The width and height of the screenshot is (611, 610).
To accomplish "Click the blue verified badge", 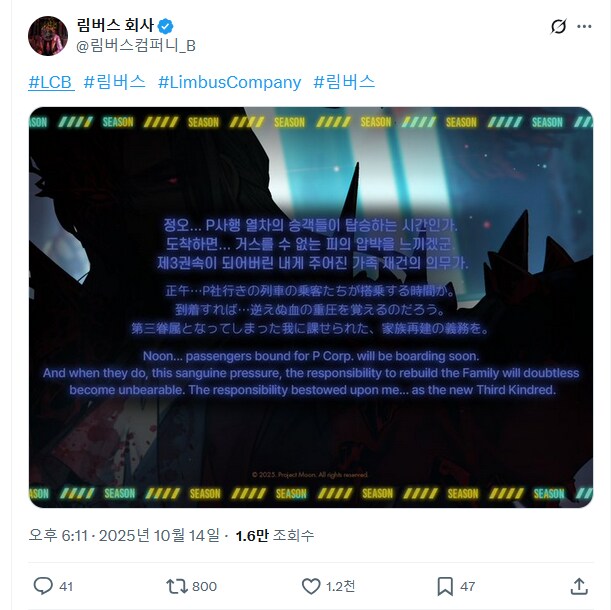I will pyautogui.click(x=166, y=27).
